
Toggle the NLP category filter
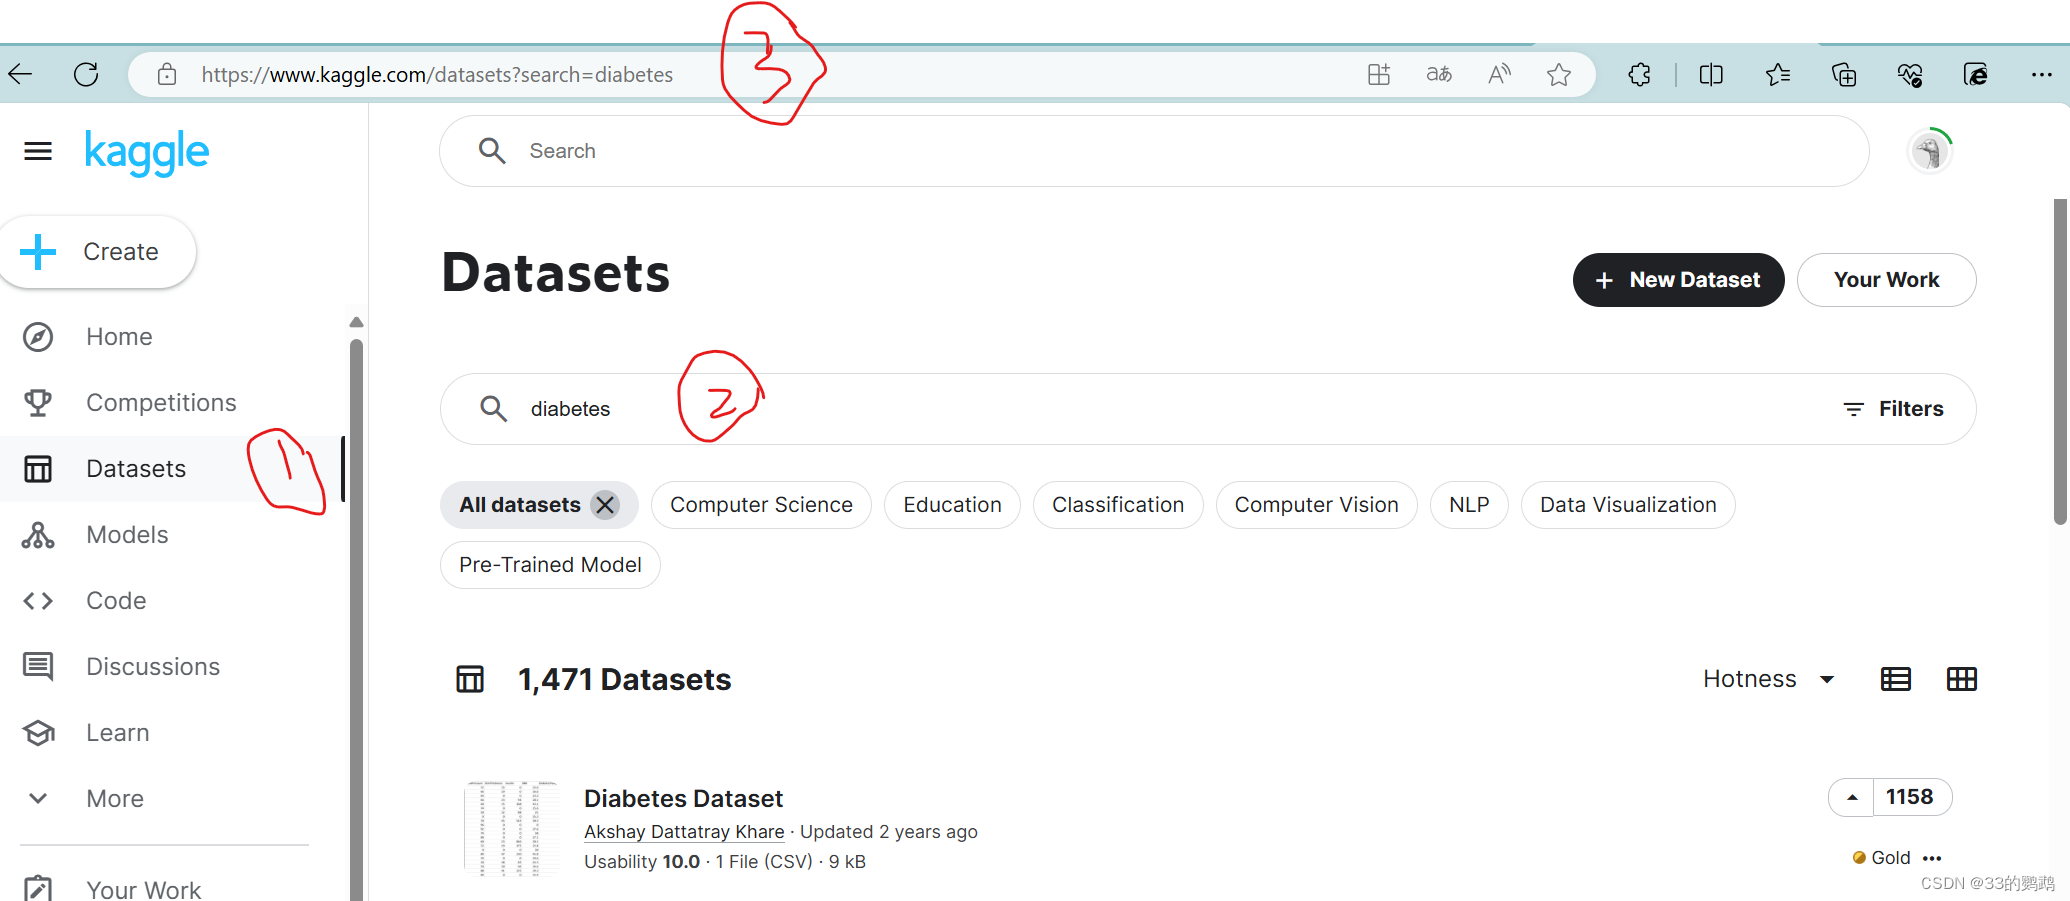point(1468,505)
